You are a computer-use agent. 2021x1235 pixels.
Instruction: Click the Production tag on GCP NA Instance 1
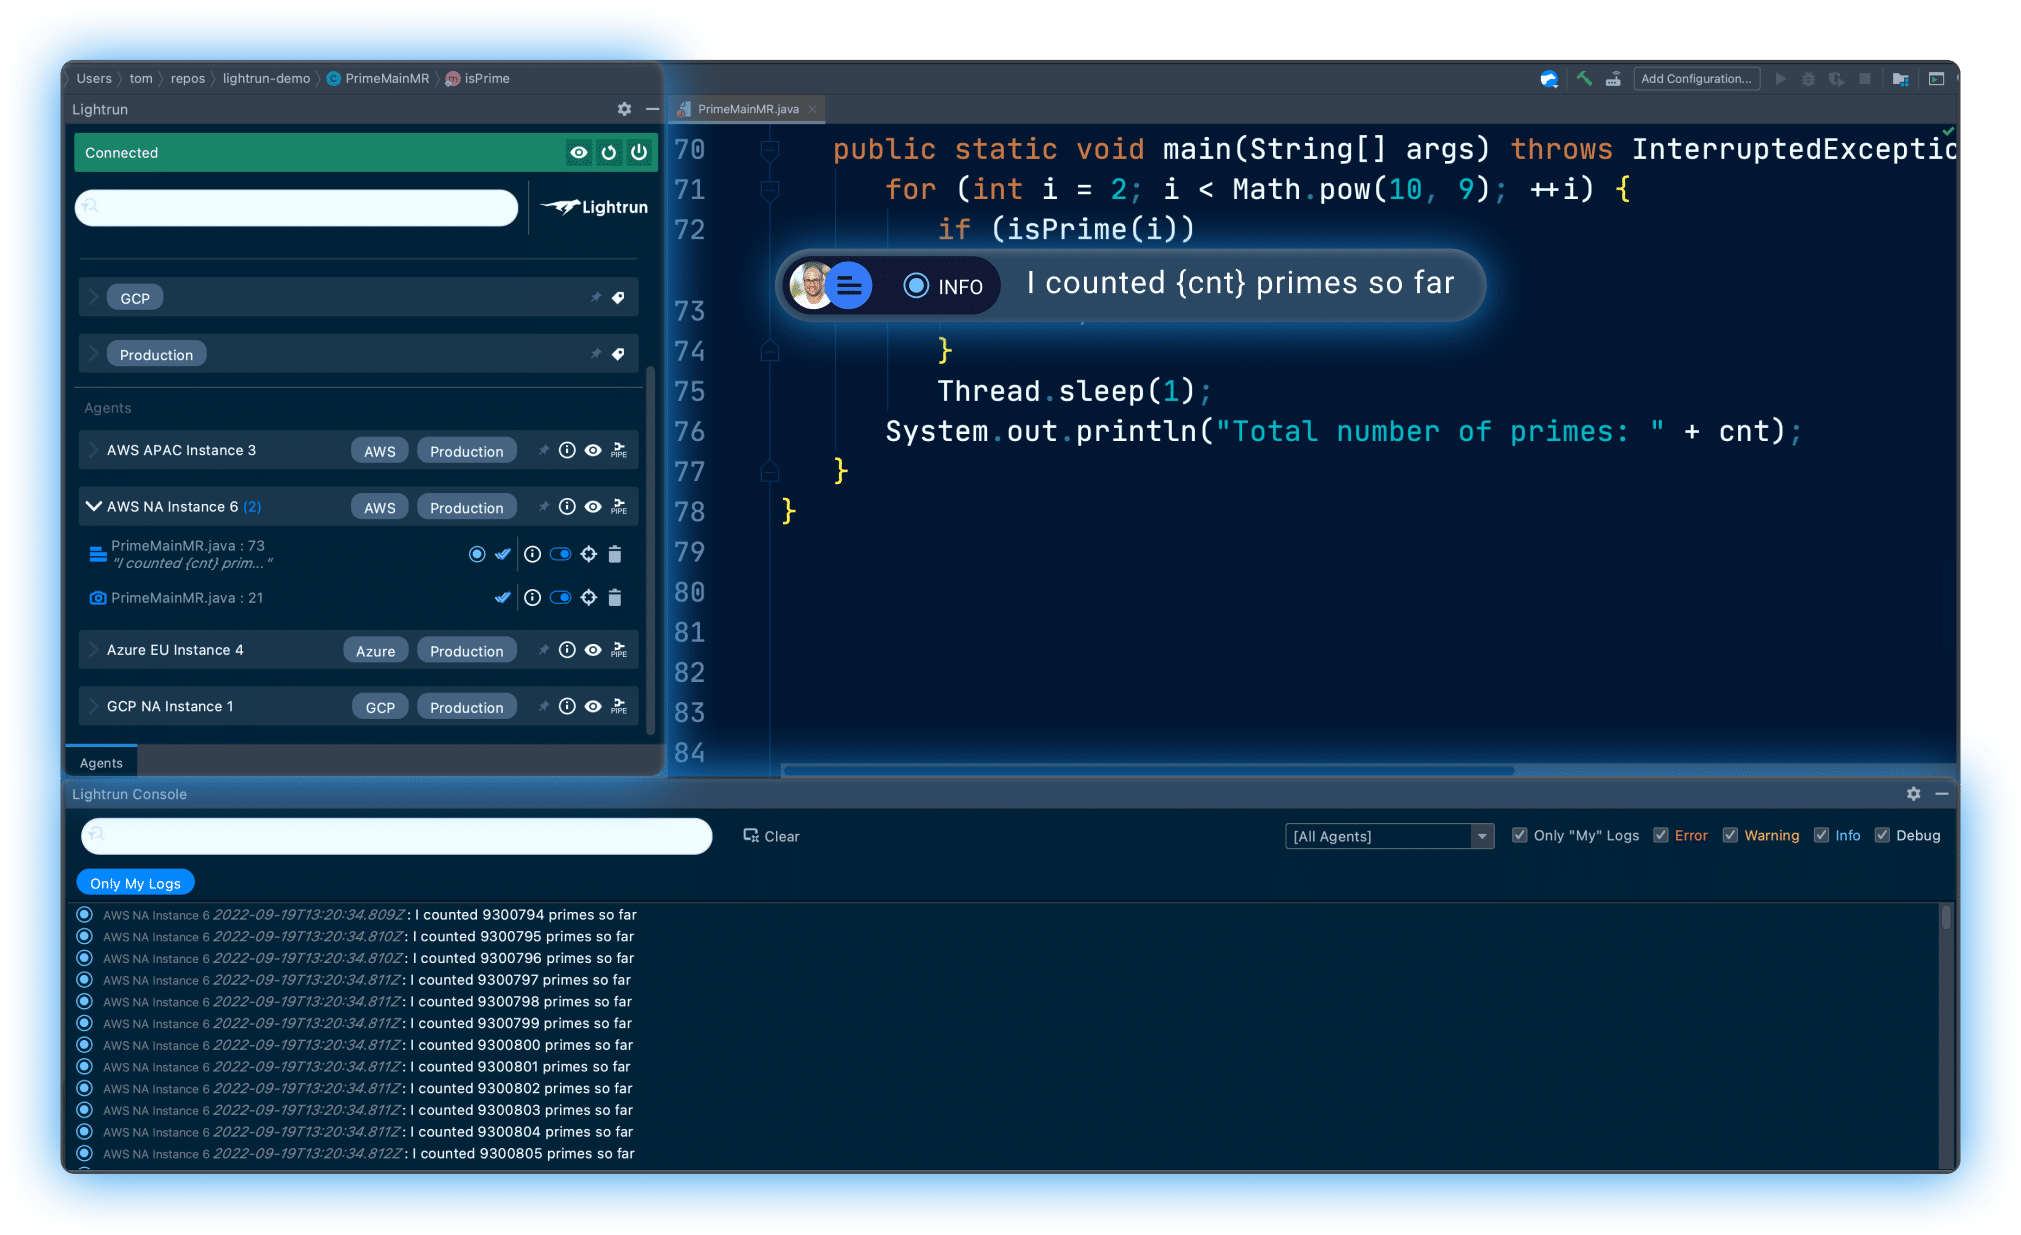tap(466, 707)
